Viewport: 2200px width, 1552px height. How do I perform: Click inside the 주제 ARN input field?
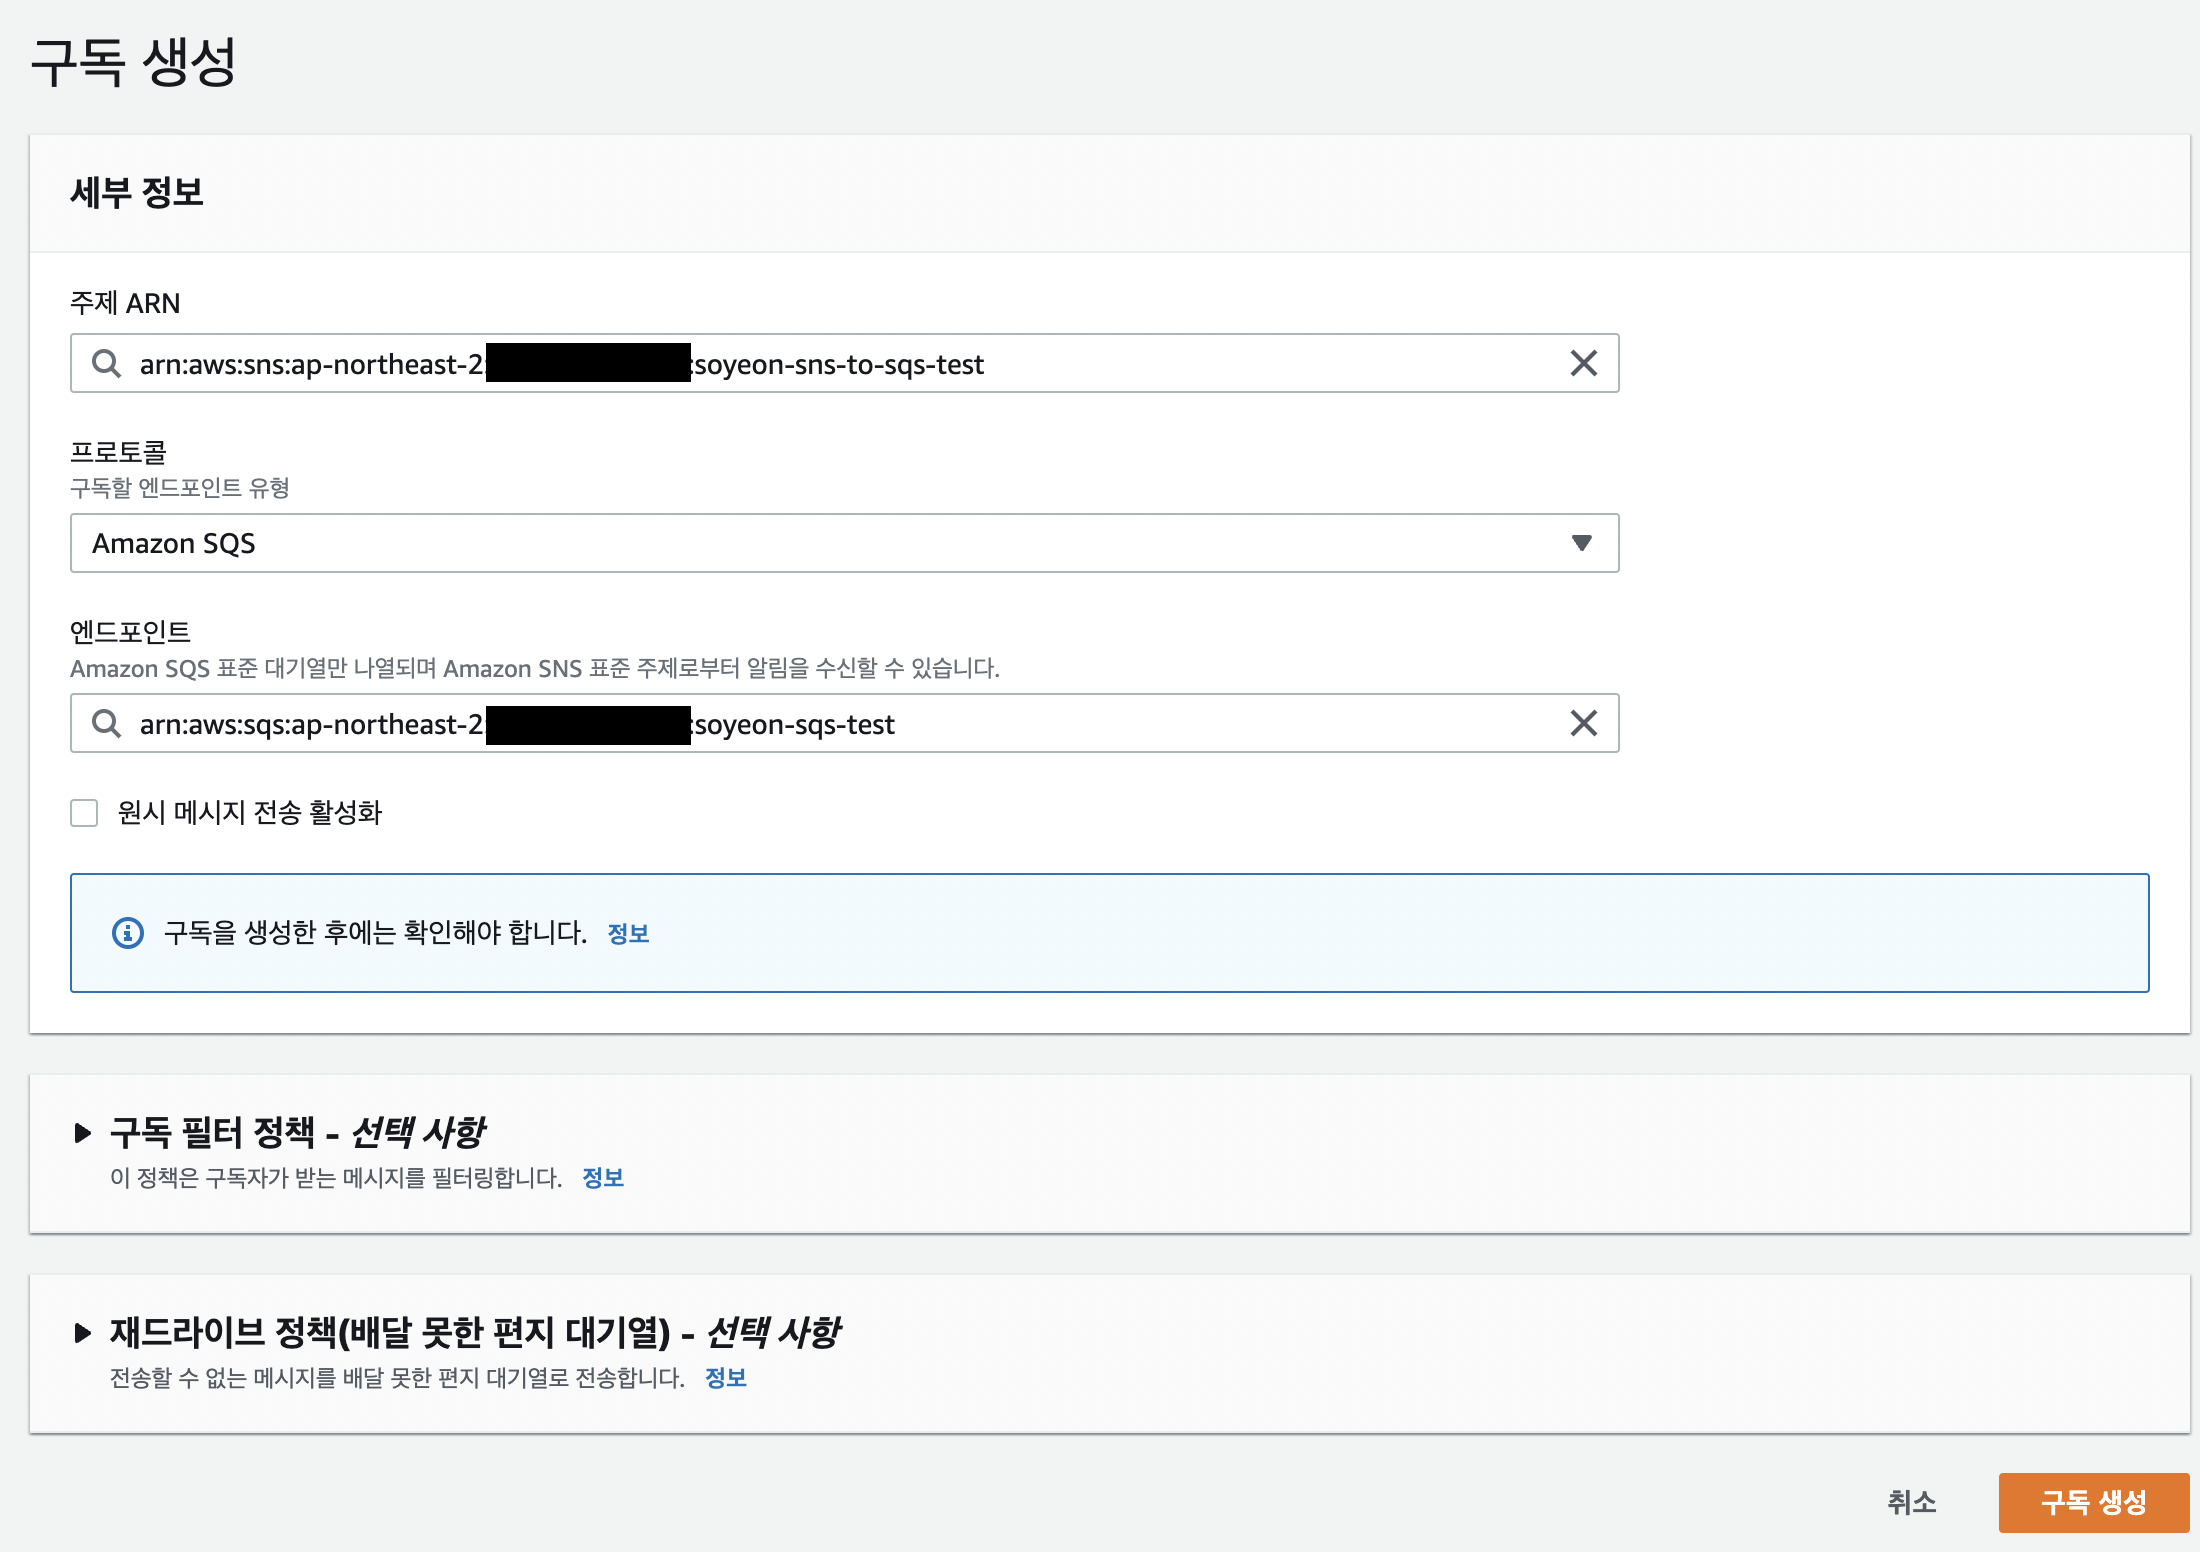pos(1200,364)
